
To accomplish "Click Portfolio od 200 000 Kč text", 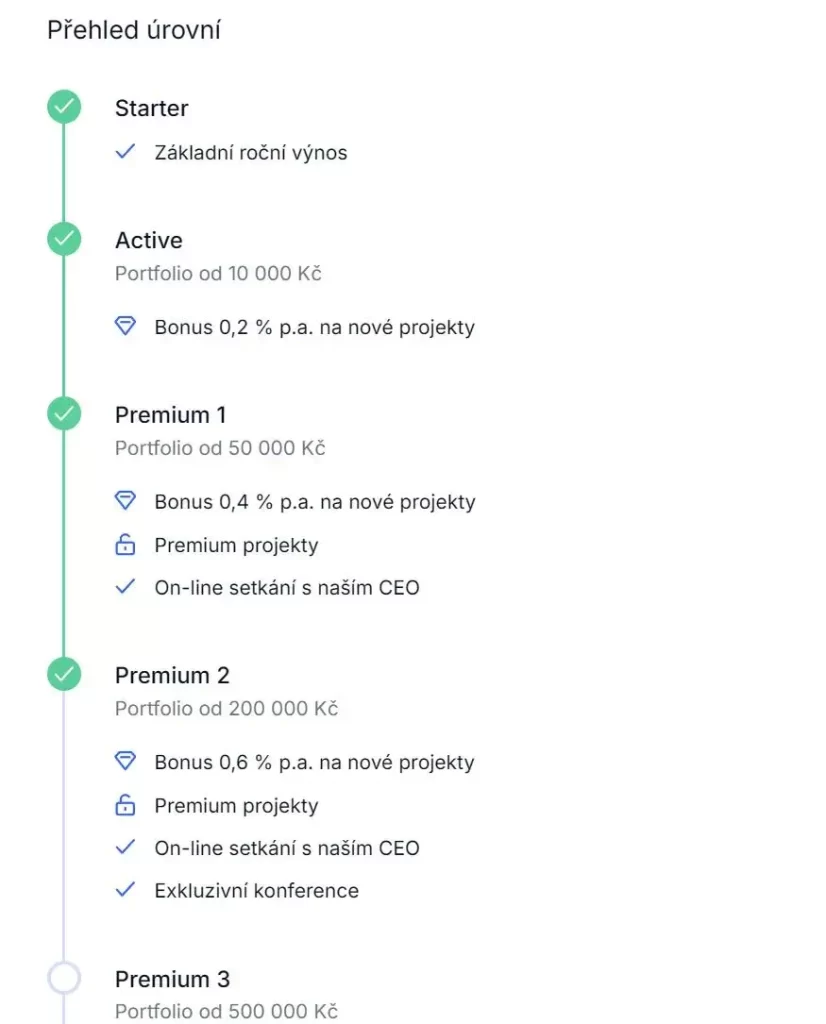I will tap(226, 709).
